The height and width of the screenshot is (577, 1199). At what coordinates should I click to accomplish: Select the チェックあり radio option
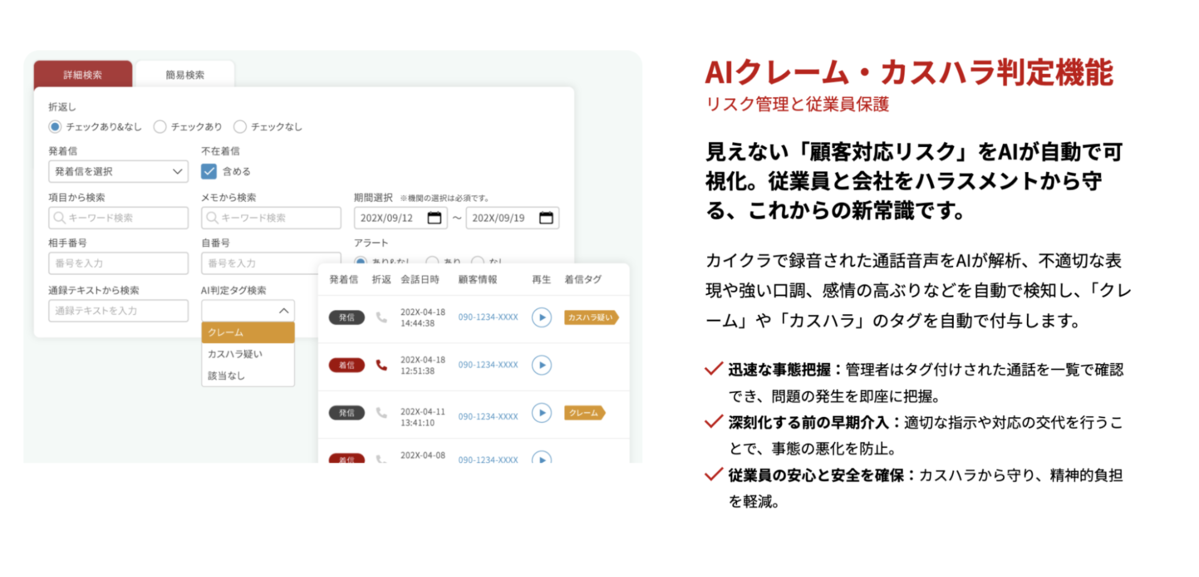point(161,127)
